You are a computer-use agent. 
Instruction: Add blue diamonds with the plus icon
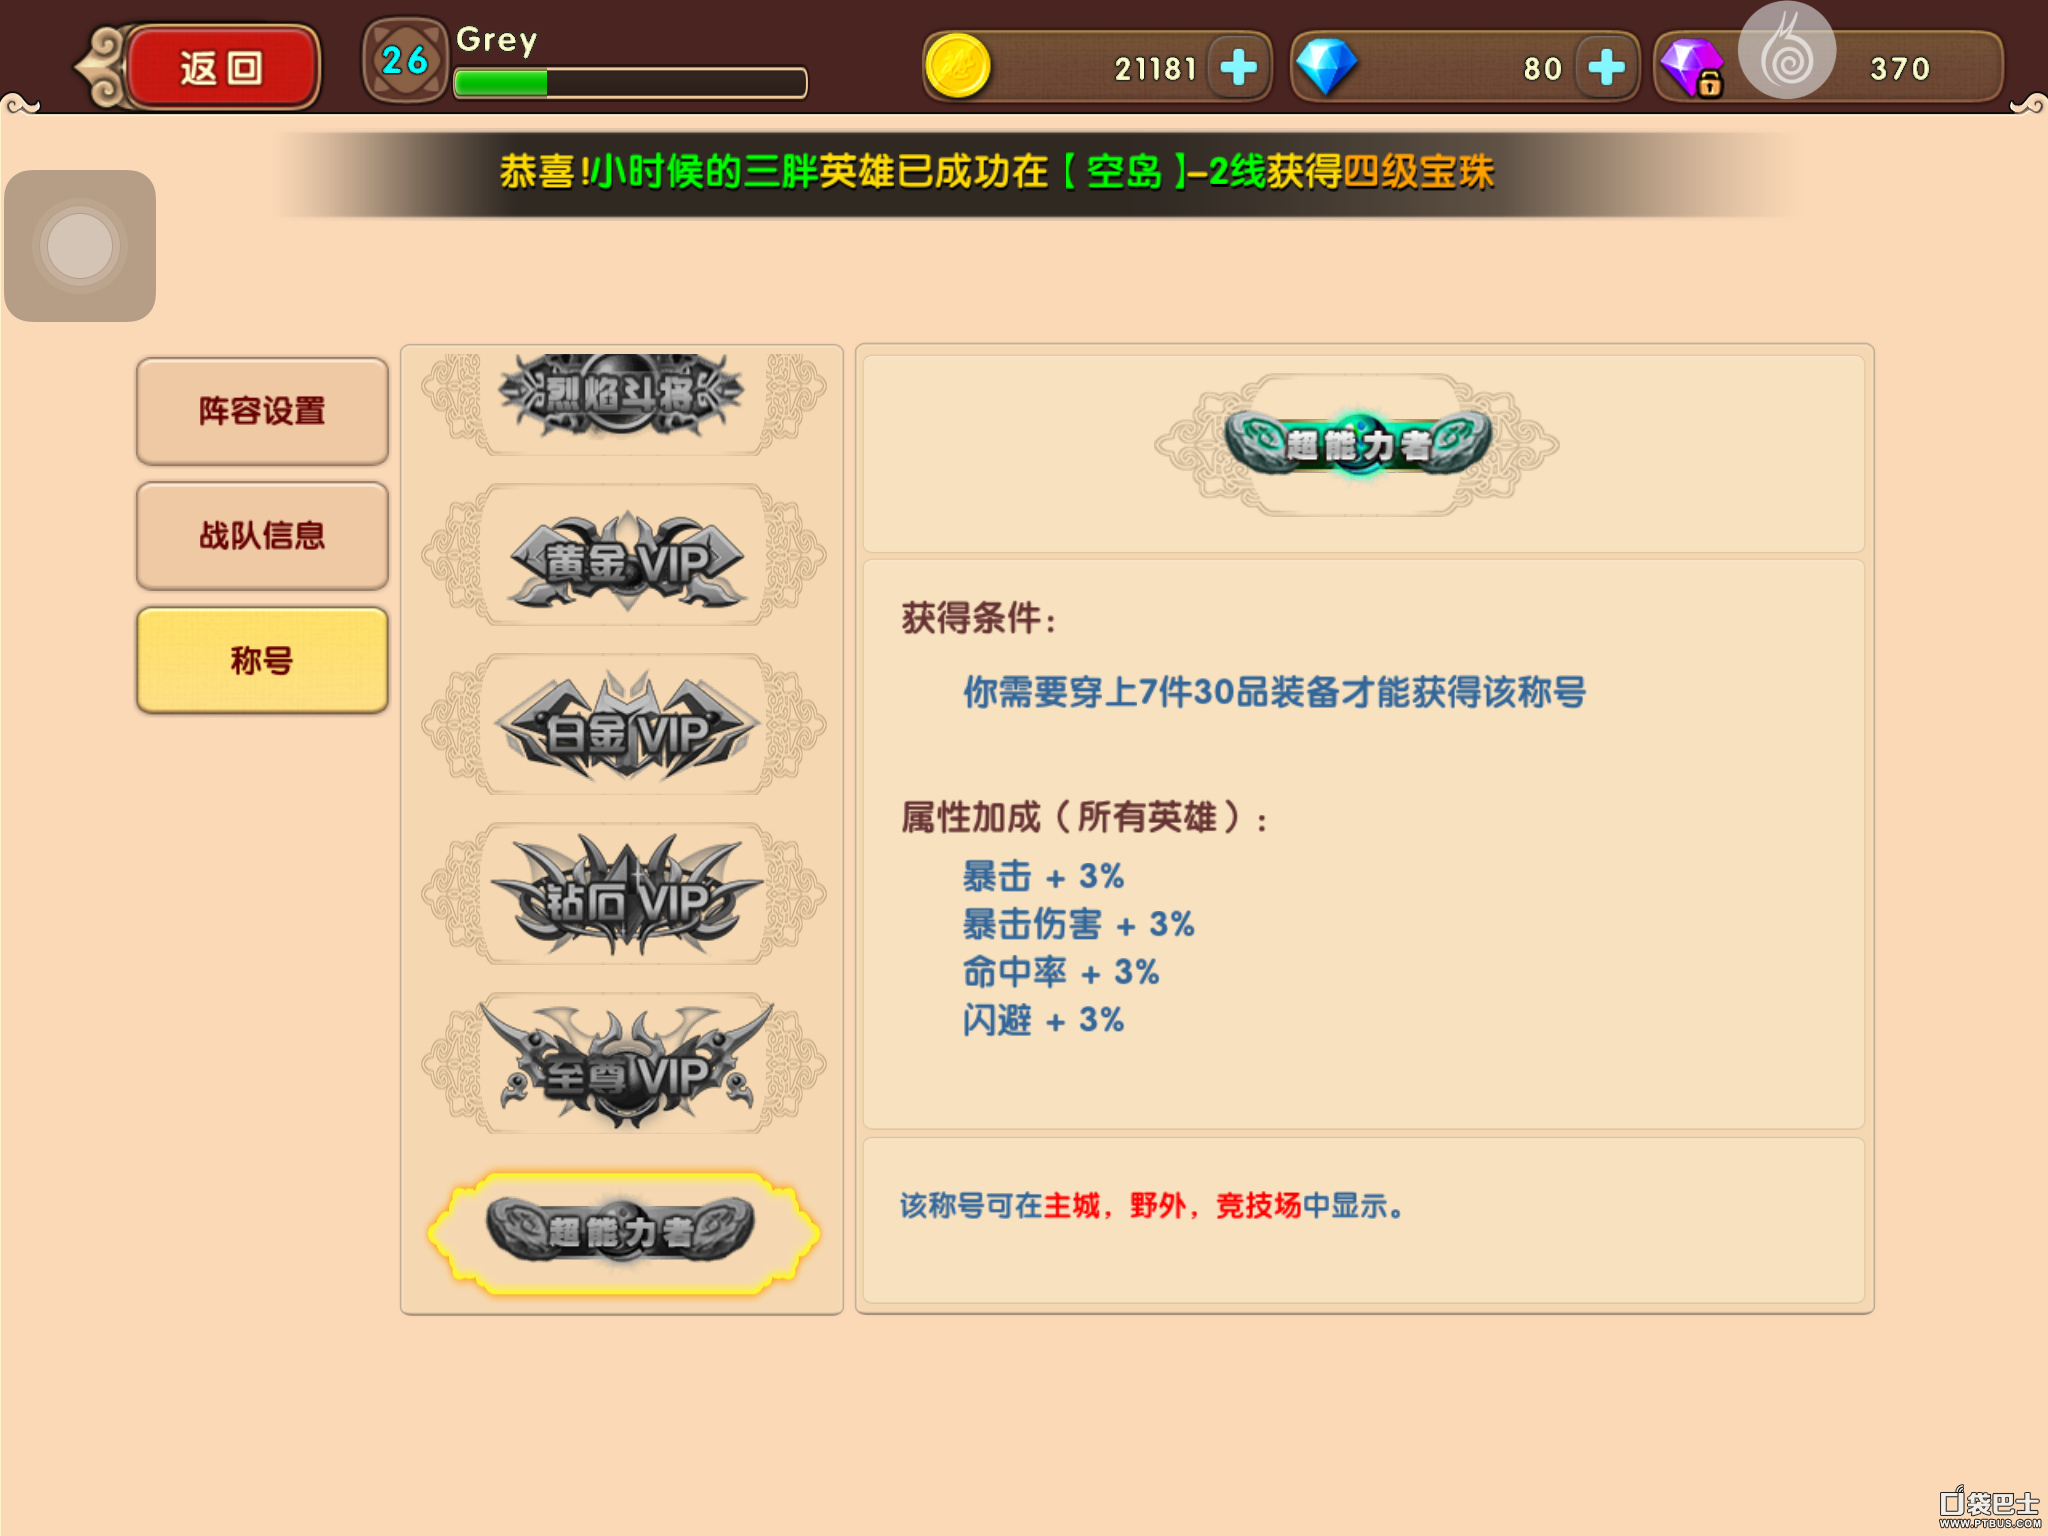[x=1606, y=67]
